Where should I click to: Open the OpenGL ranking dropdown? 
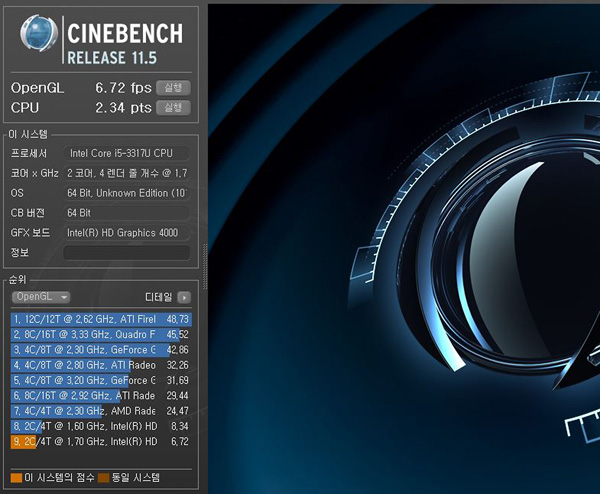click(41, 297)
